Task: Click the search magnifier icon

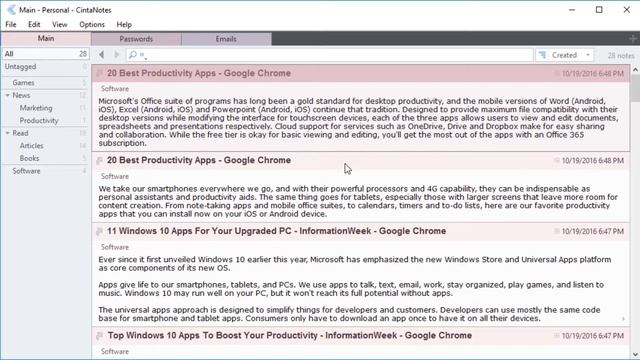Action: coord(133,55)
